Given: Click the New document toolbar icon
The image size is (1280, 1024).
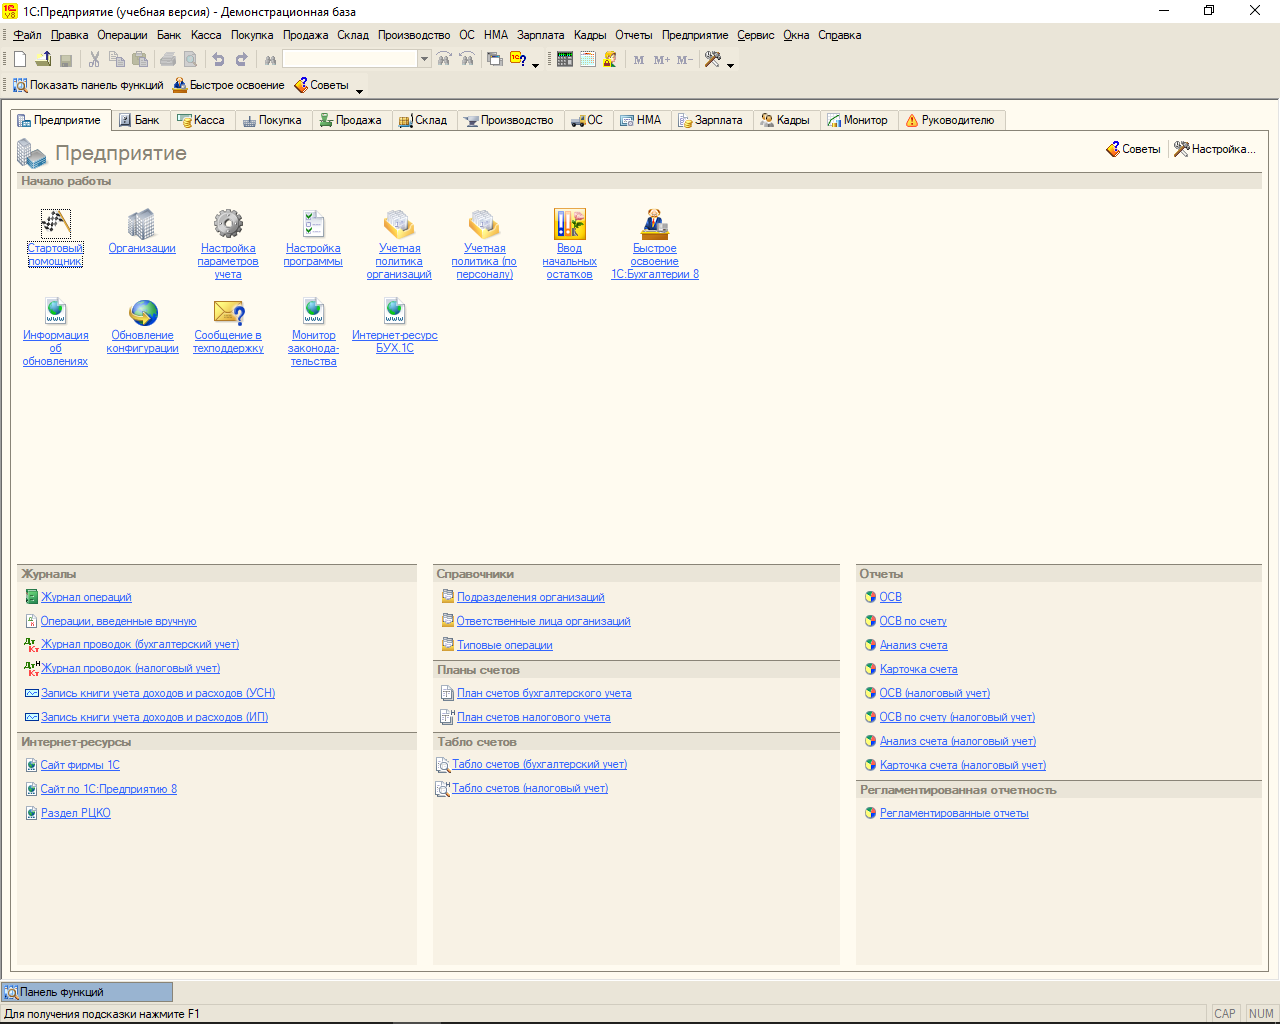Looking at the screenshot, I should tap(20, 60).
